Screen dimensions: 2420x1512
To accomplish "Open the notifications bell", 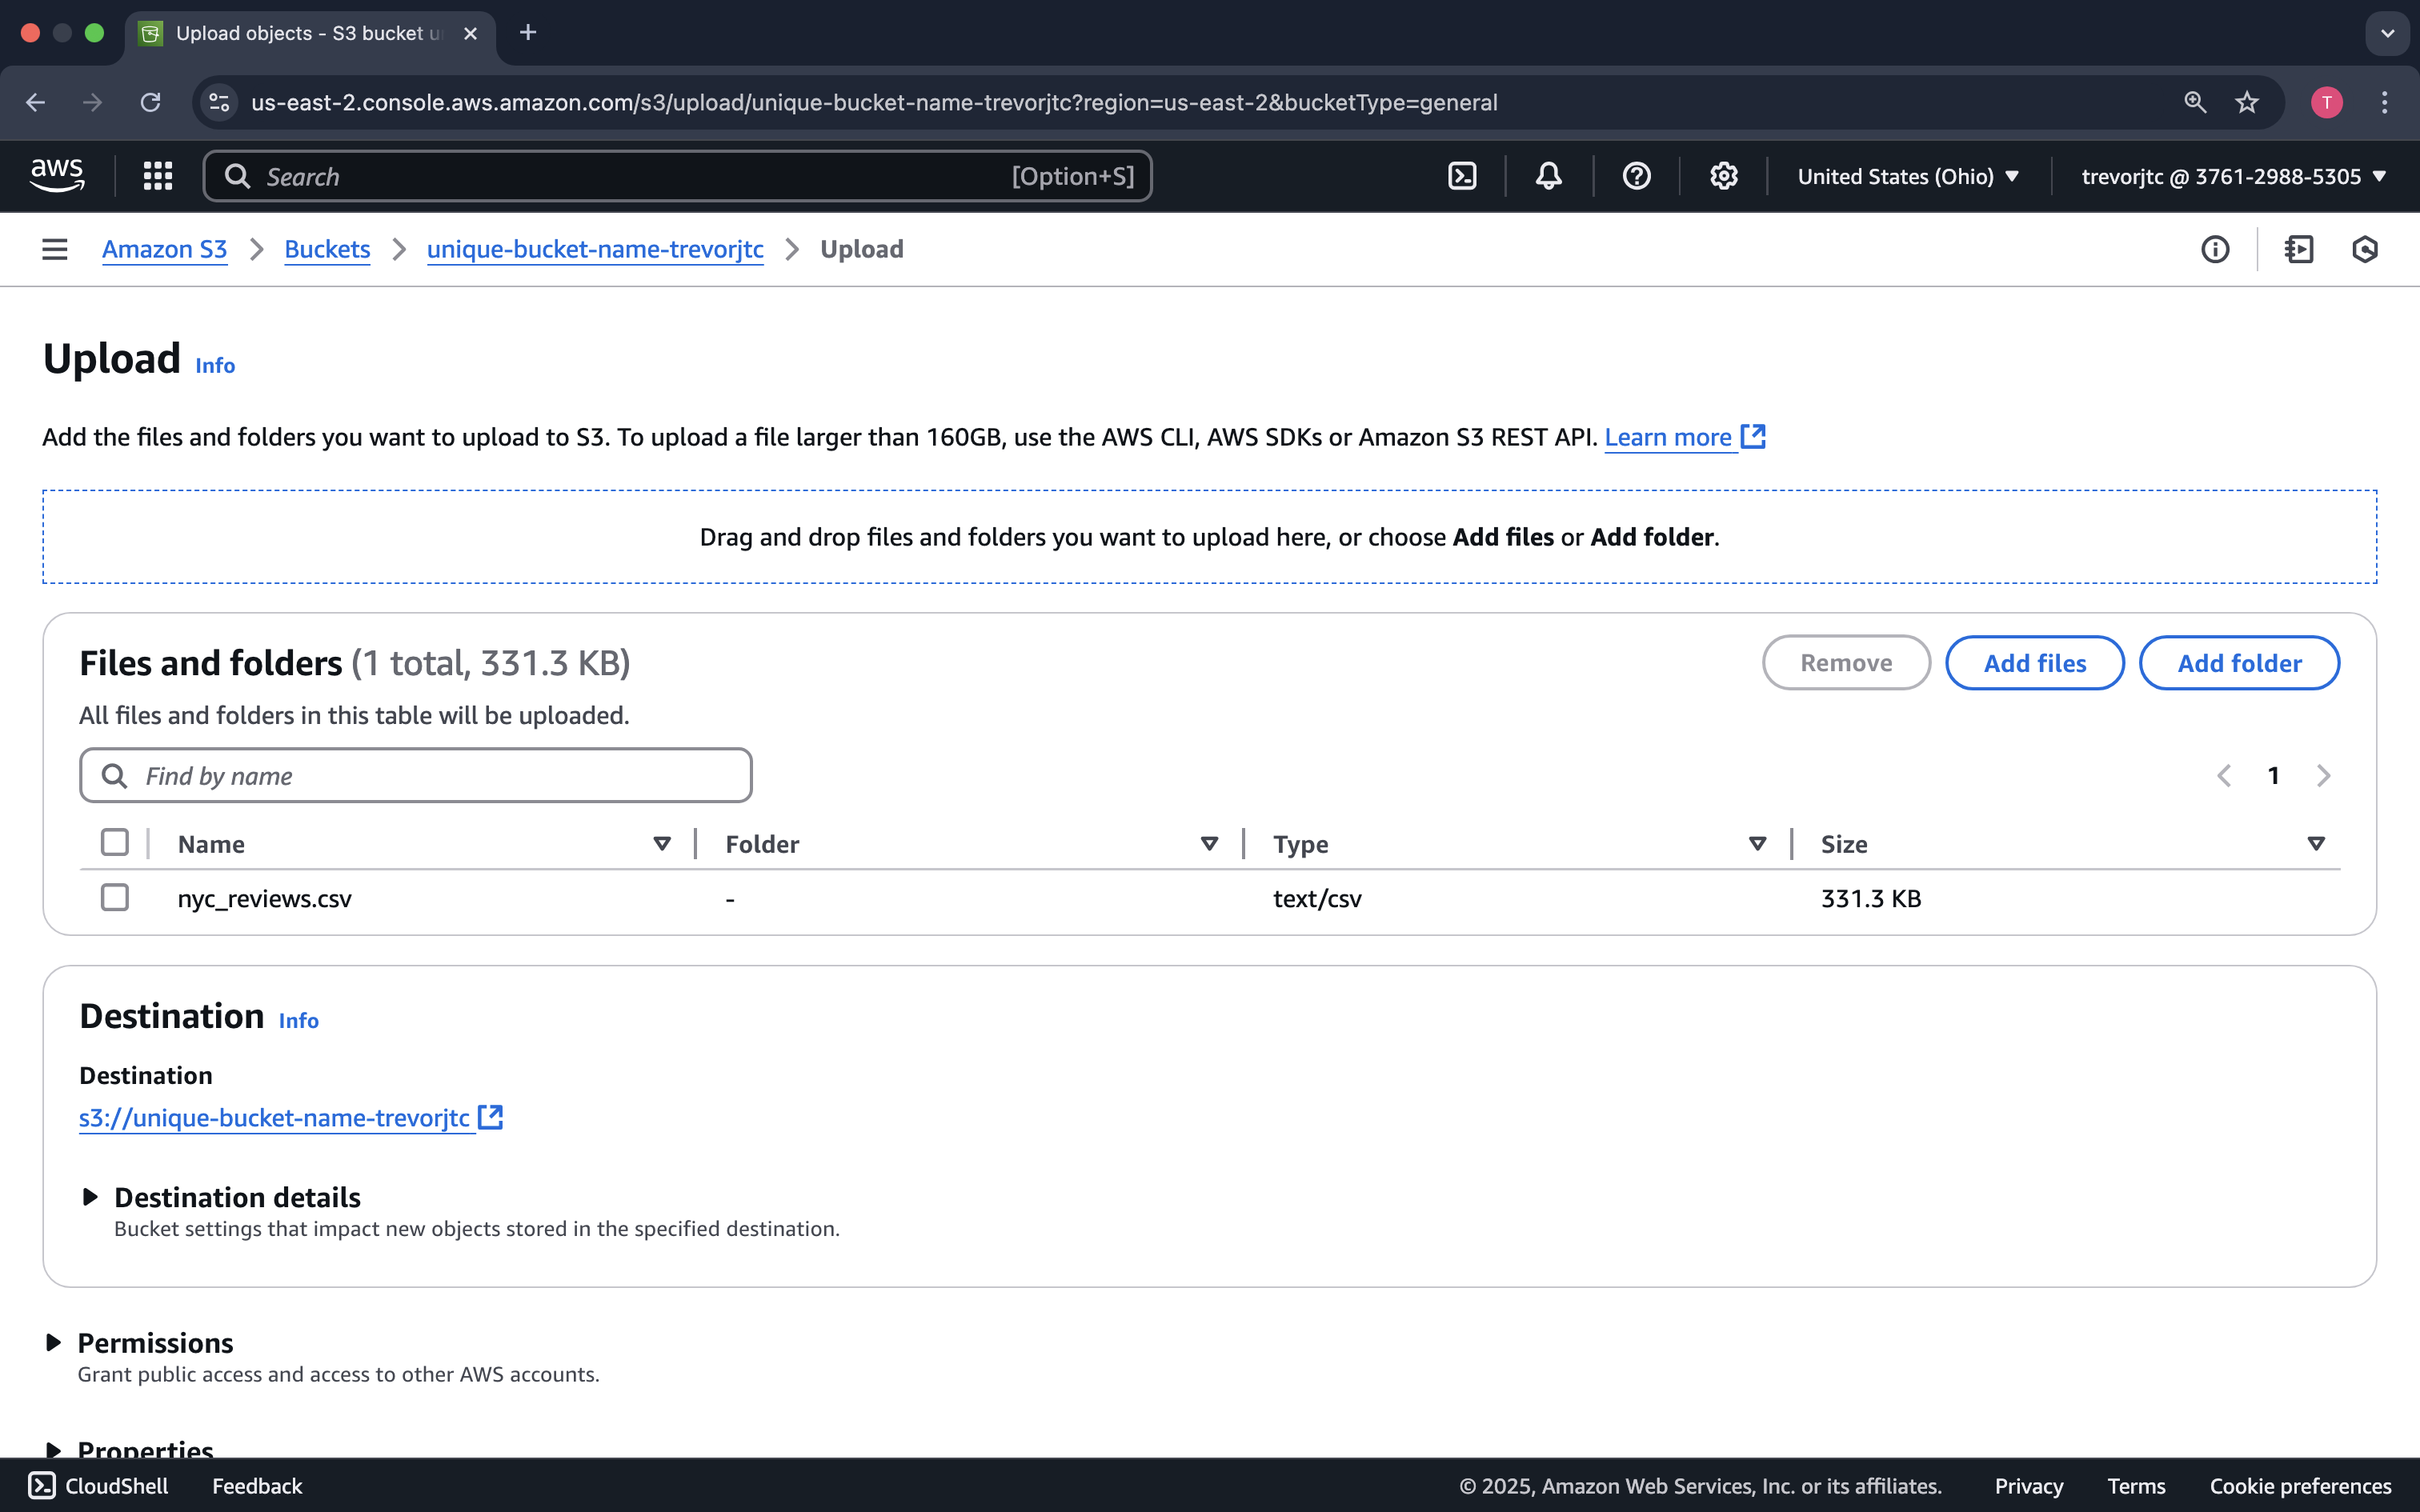I will (x=1546, y=175).
